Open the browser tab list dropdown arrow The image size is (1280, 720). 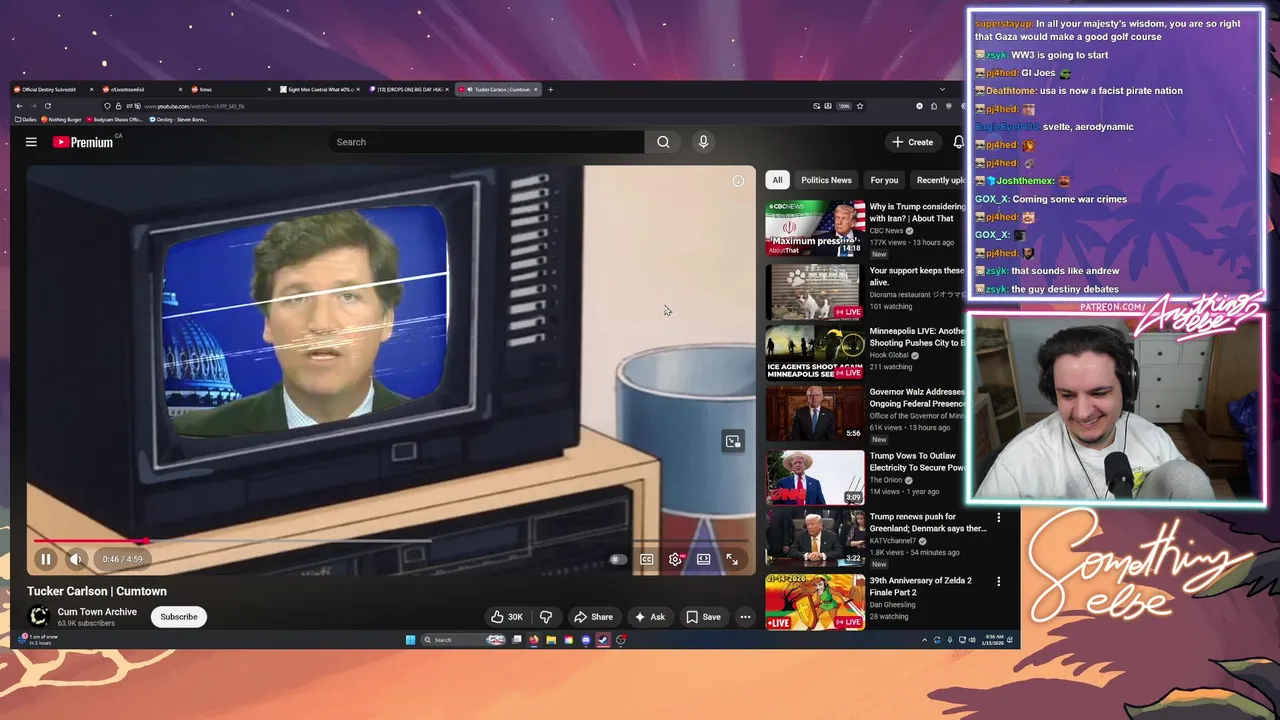[x=941, y=89]
